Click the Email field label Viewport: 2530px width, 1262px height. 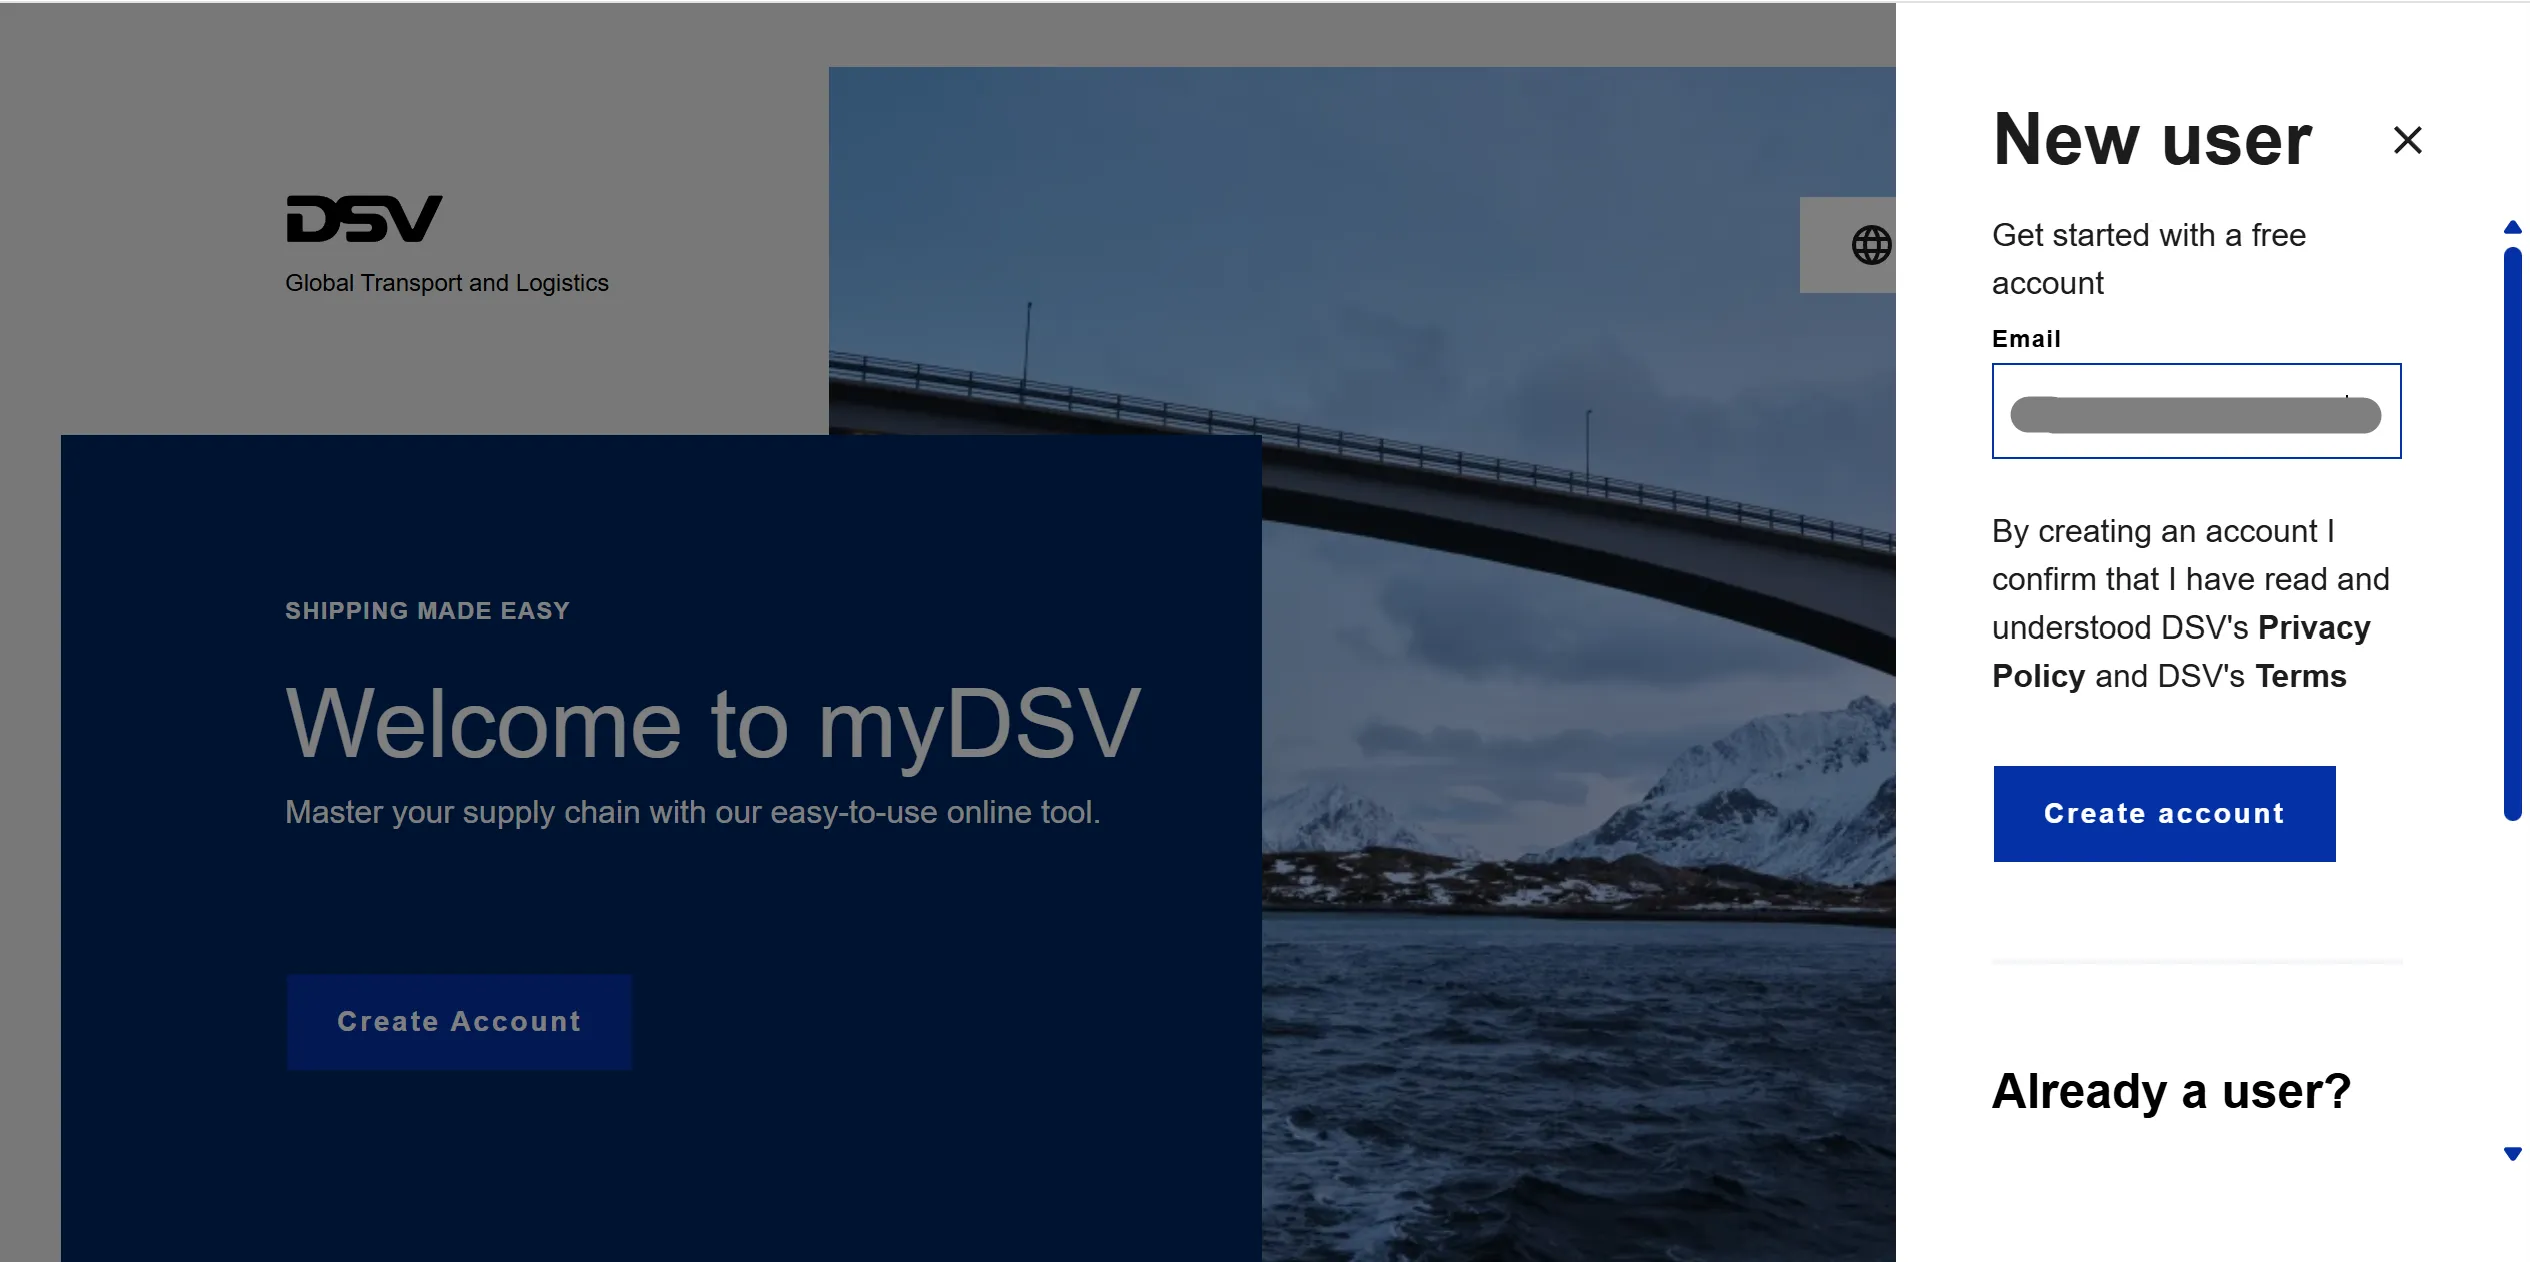click(x=2025, y=339)
